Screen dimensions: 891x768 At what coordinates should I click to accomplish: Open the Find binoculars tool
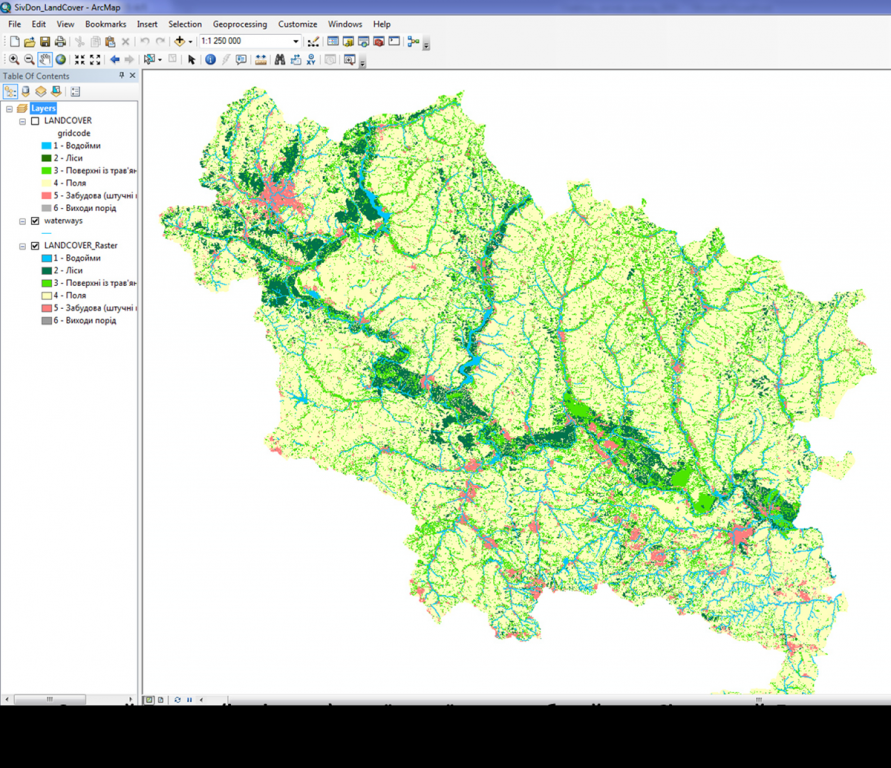(279, 60)
